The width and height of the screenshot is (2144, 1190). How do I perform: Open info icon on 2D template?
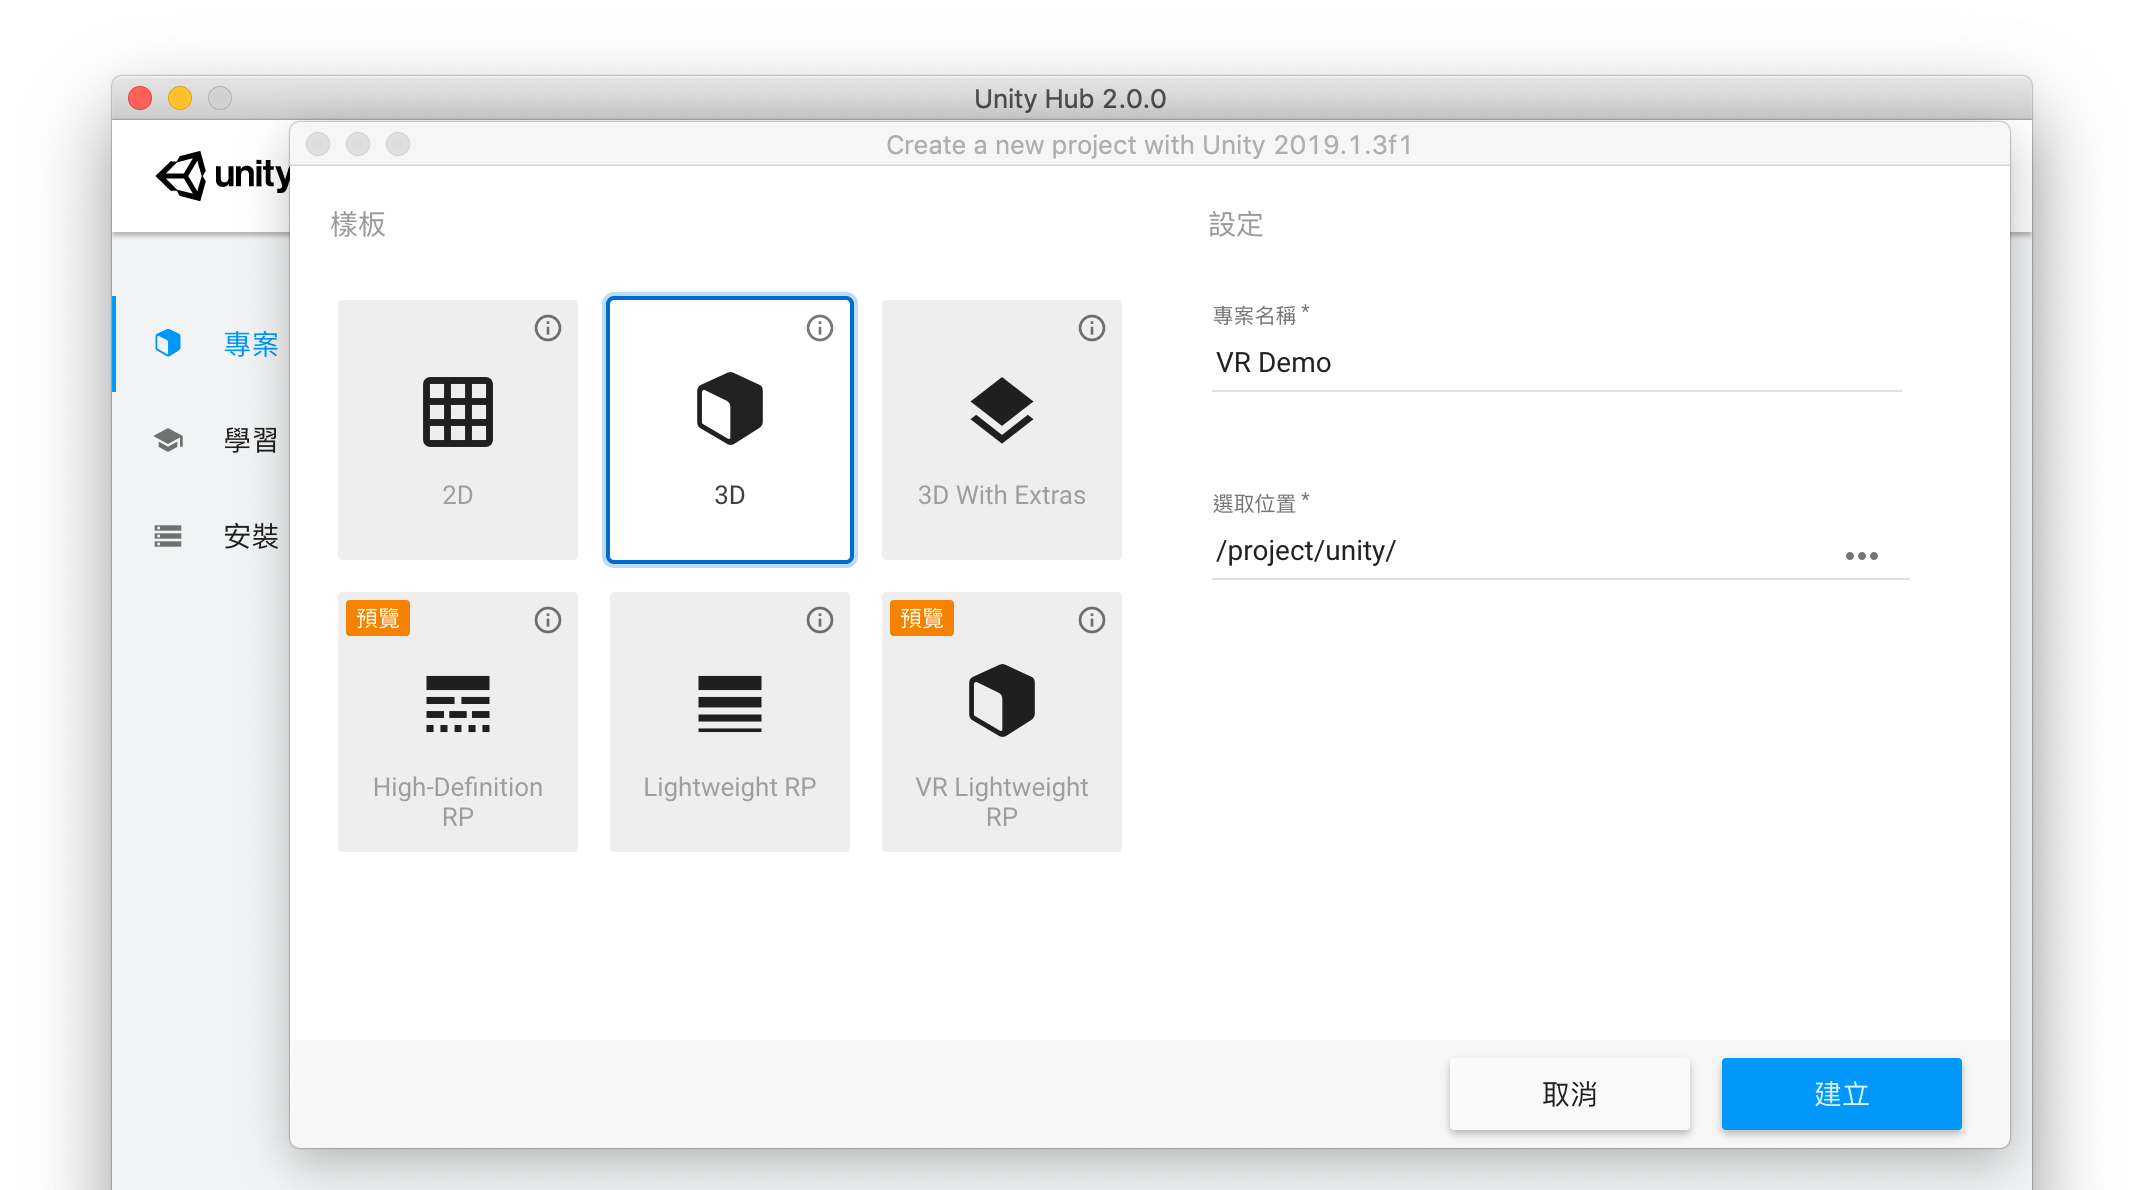tap(548, 328)
